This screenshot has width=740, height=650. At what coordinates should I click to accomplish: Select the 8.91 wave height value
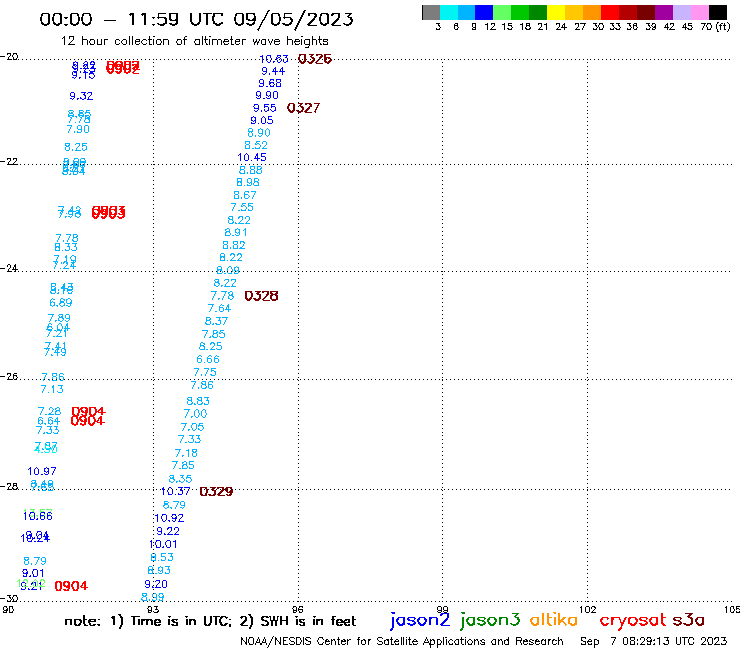point(236,232)
